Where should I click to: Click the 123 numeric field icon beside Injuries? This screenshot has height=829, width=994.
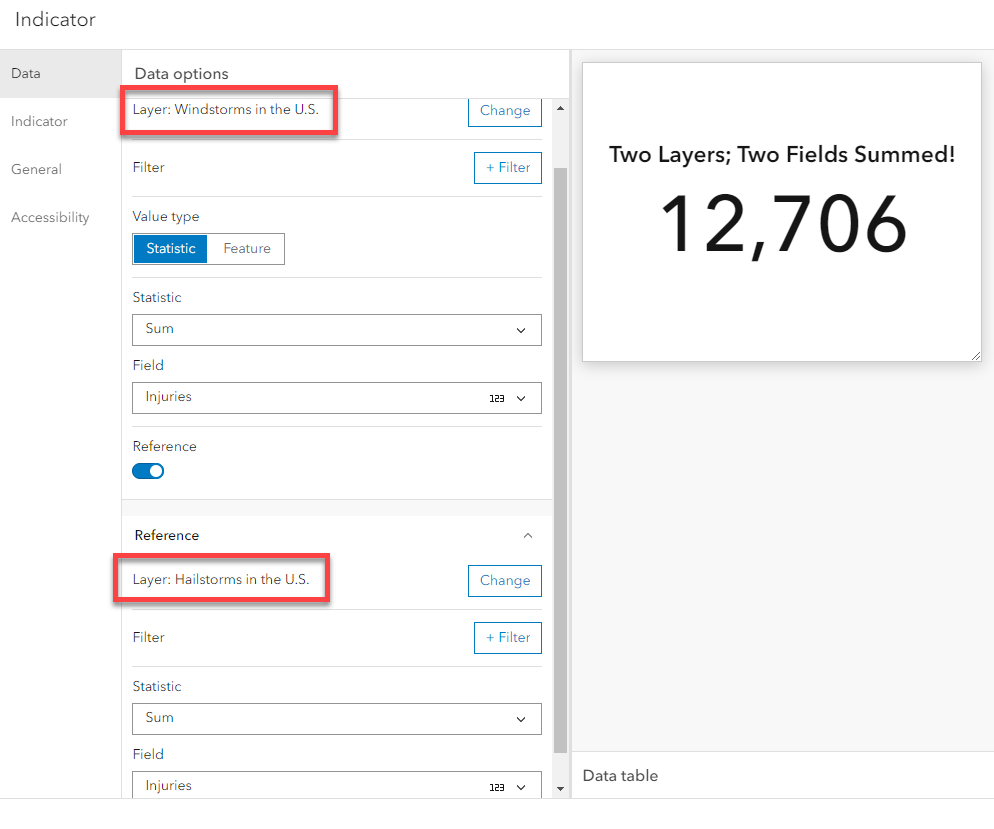coord(497,397)
